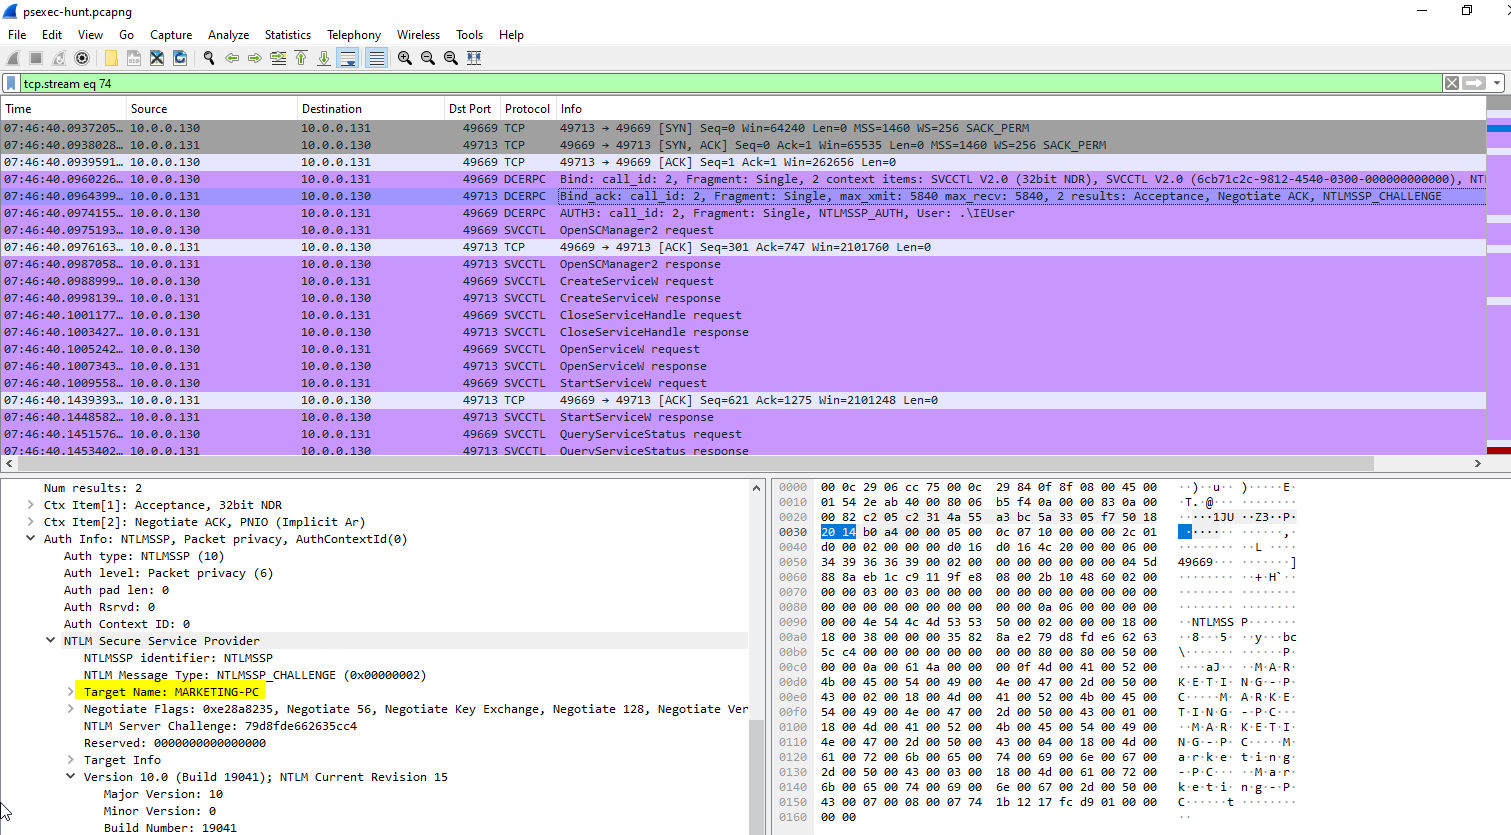Open display filter history dropdown
Screen dimensions: 1511x835
tap(1497, 83)
